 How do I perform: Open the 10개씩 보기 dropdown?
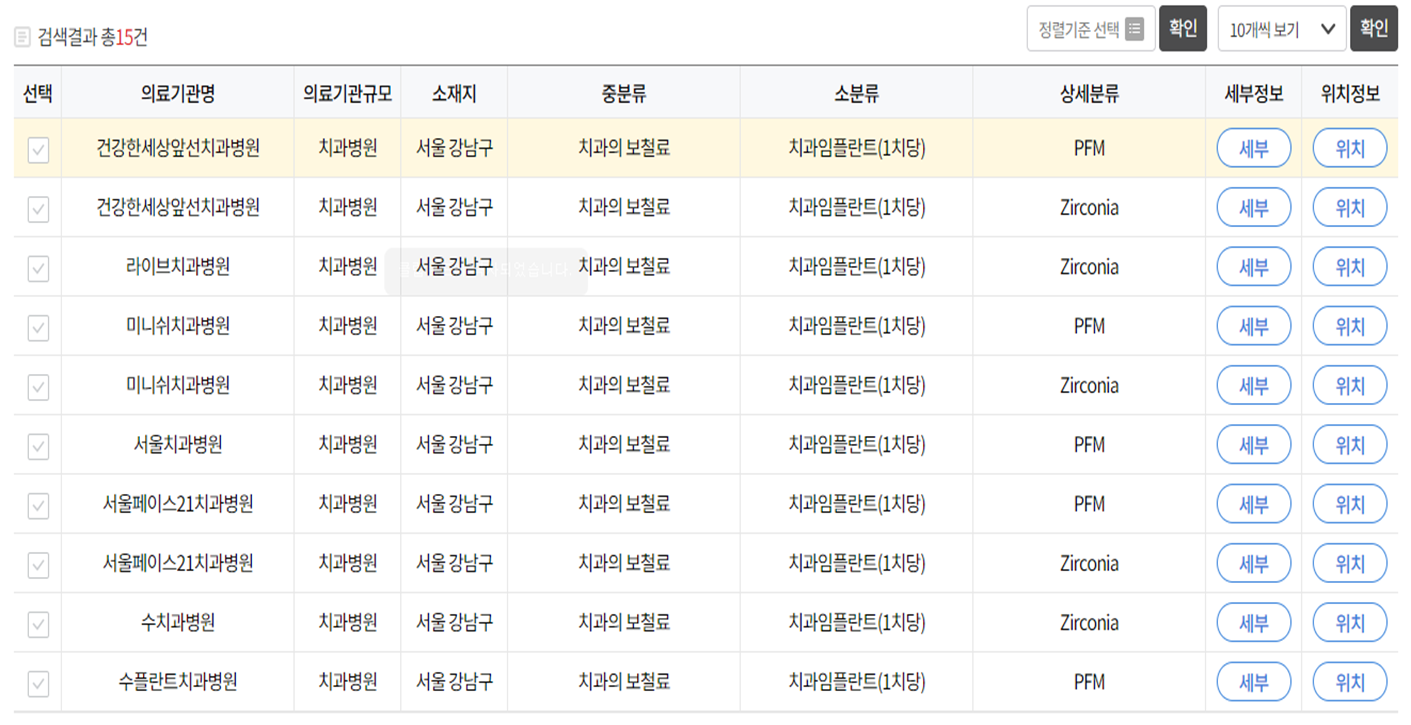[1282, 29]
